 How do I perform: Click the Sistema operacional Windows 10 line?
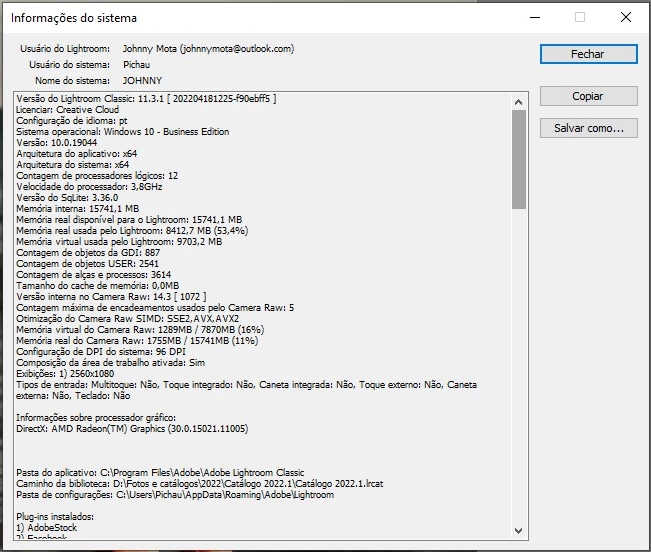(123, 132)
